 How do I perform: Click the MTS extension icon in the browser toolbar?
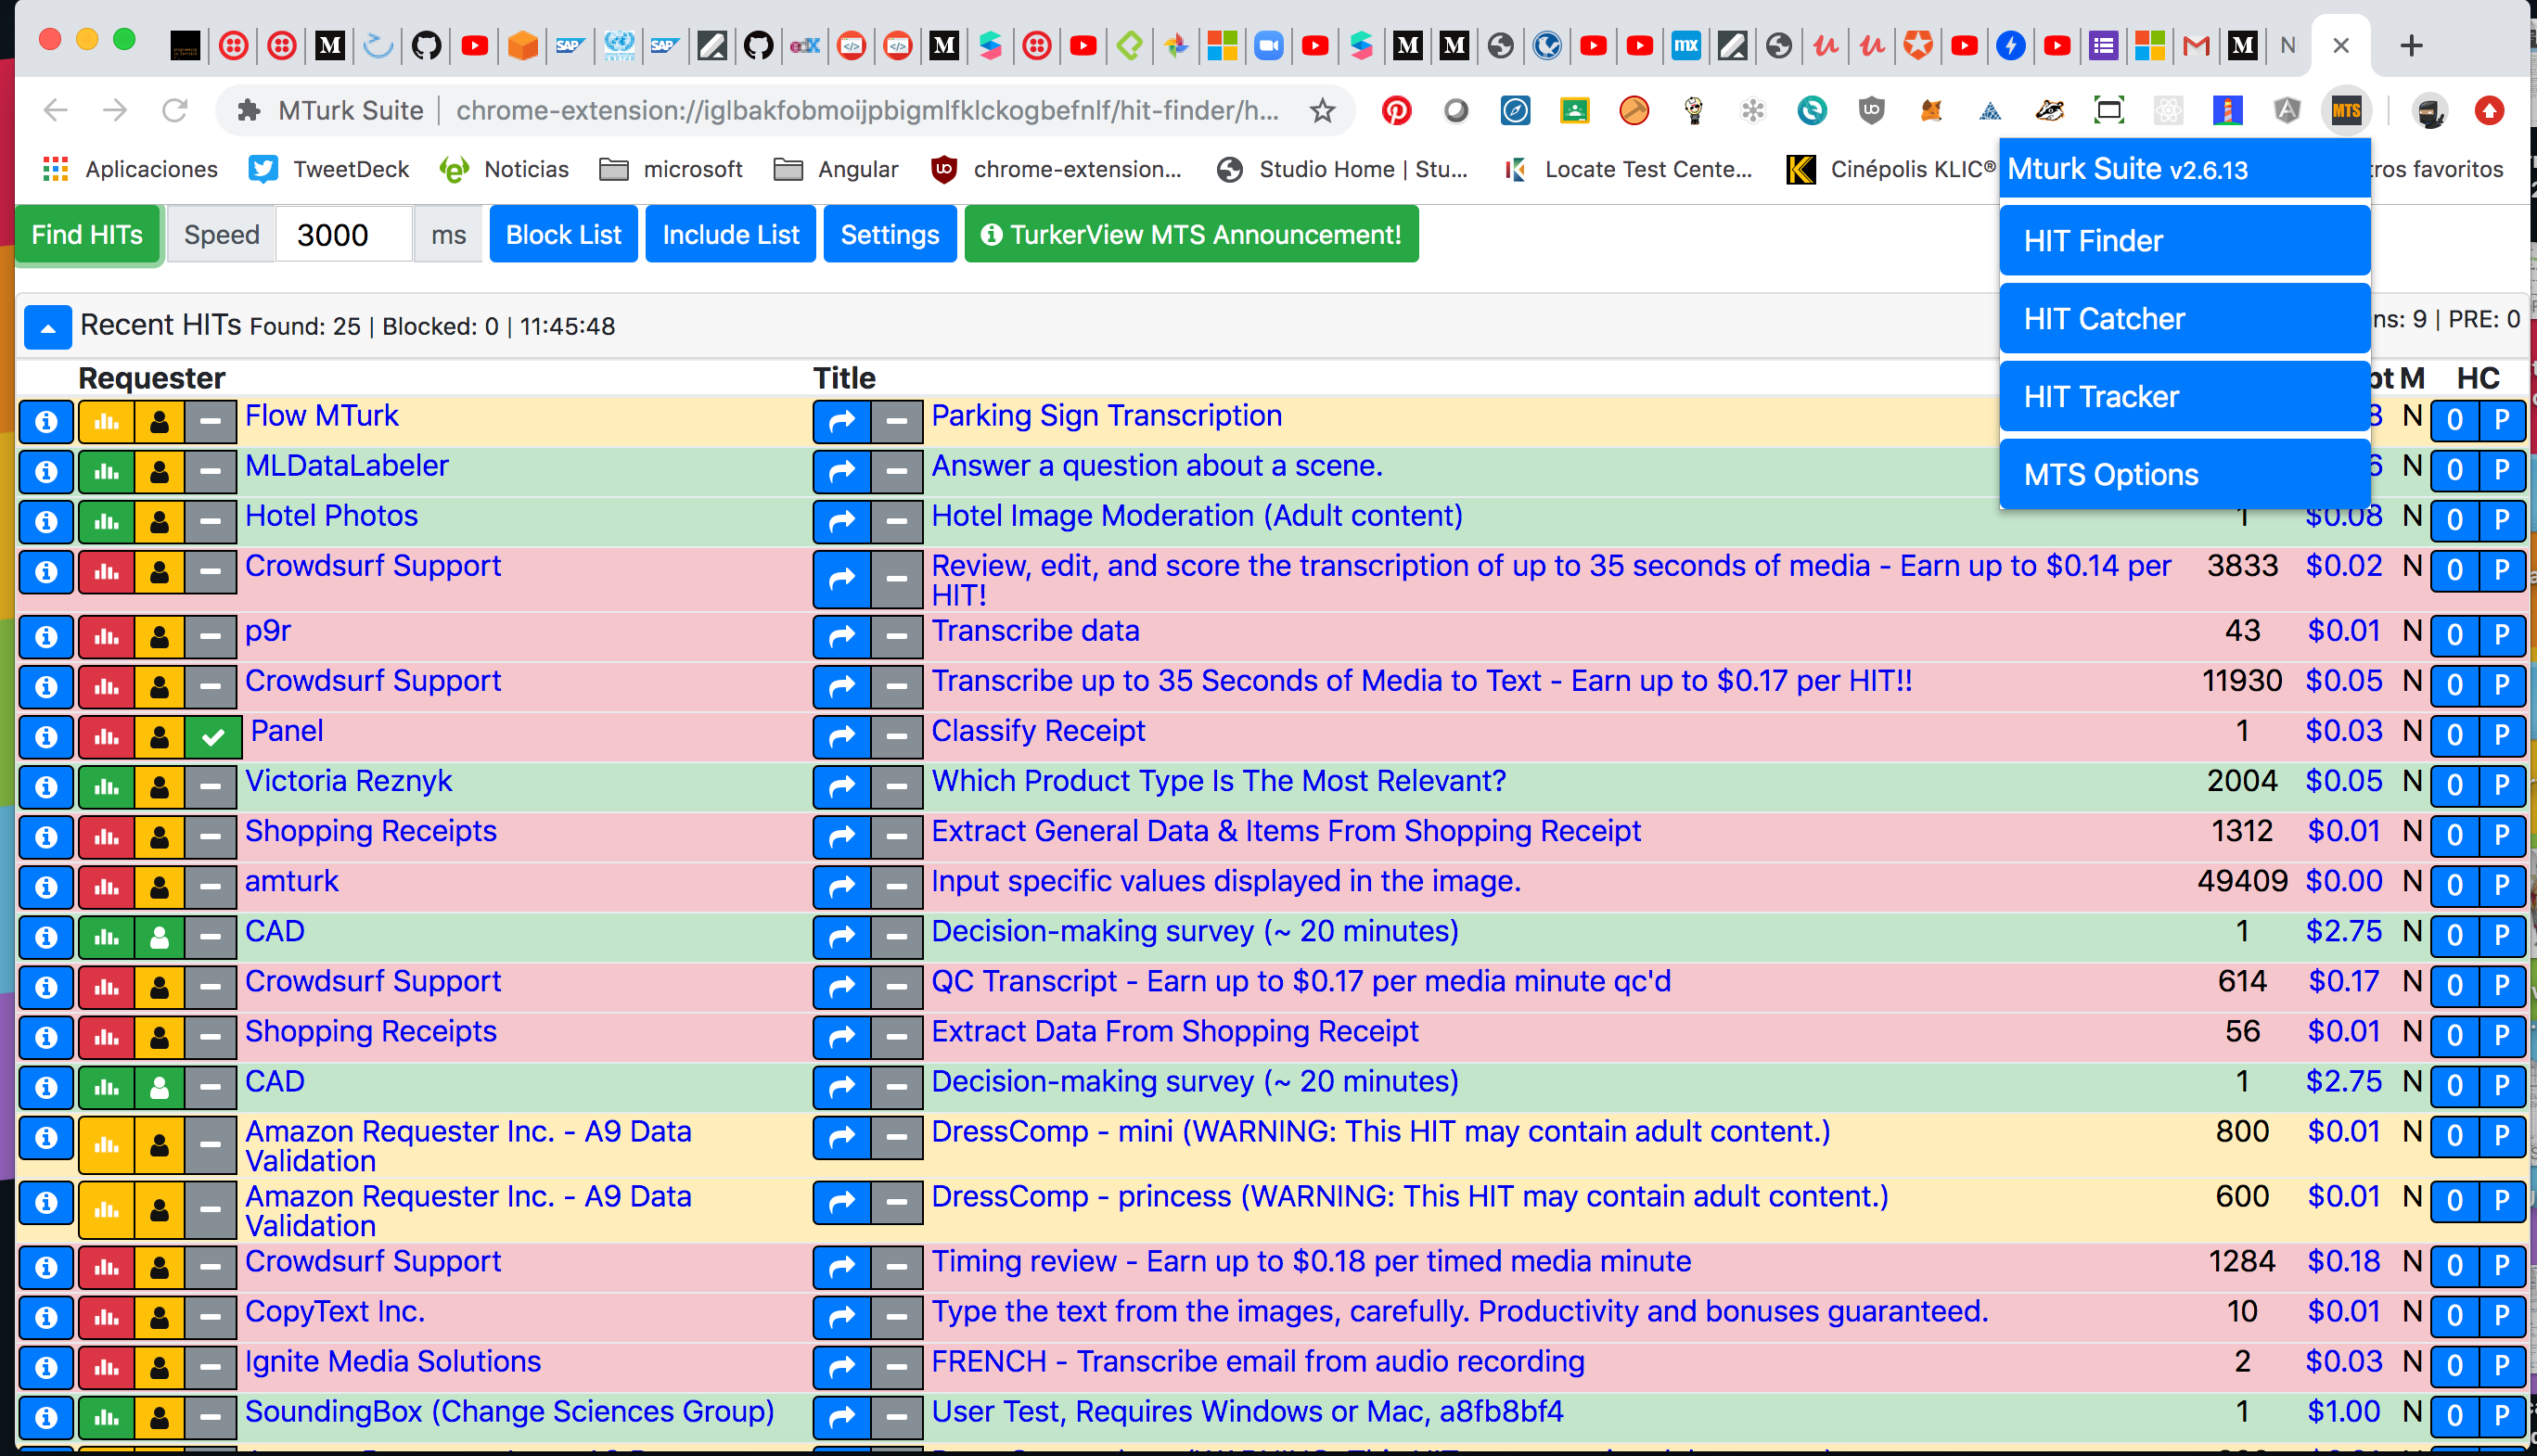tap(2347, 111)
